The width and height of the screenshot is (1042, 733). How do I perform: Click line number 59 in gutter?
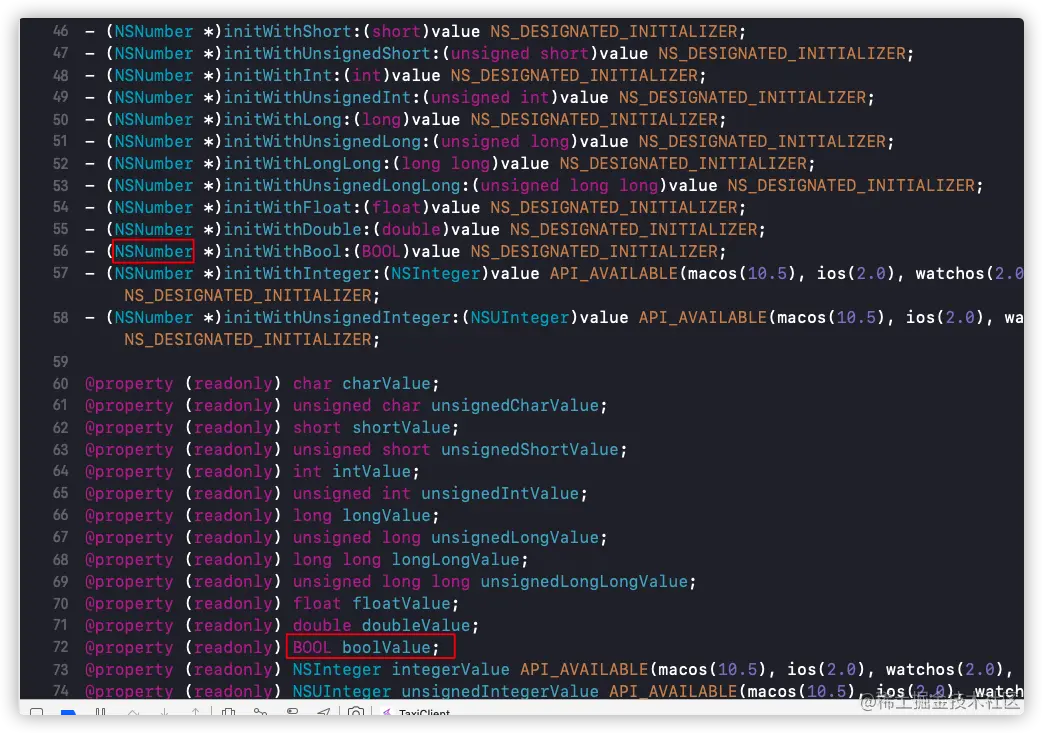coord(60,362)
